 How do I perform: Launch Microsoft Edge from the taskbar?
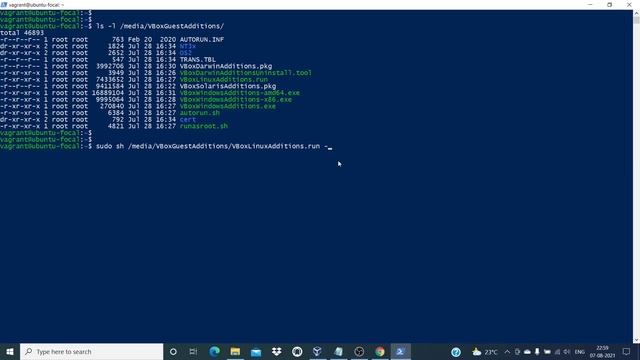coord(214,351)
